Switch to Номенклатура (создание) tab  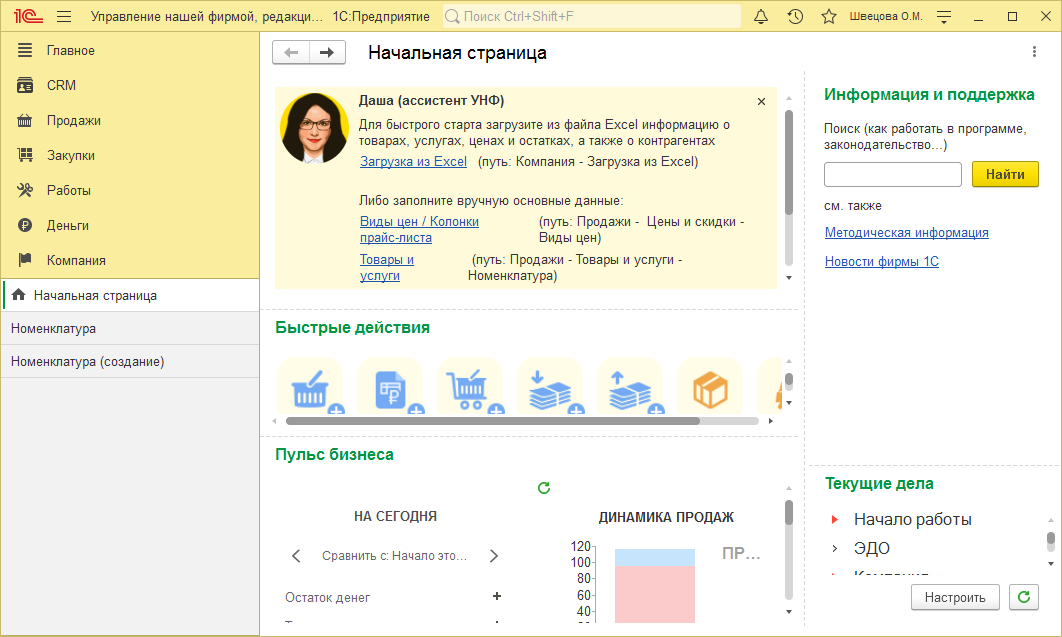130,361
